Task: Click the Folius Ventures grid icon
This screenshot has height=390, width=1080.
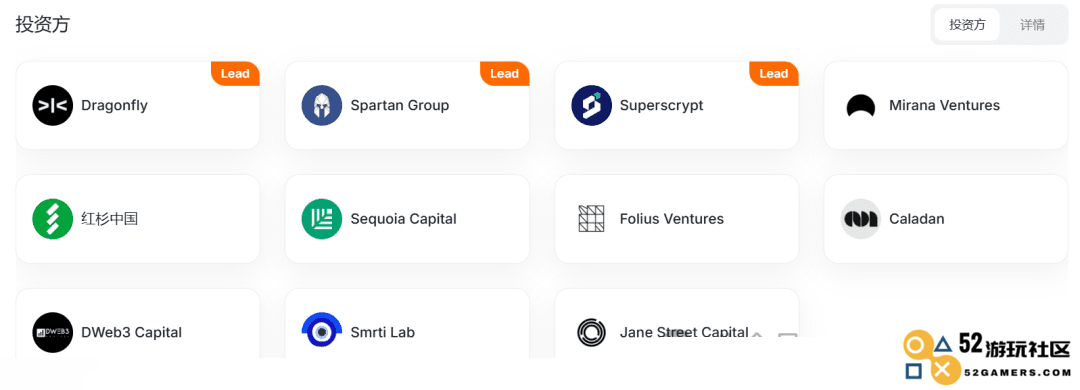Action: [x=591, y=219]
